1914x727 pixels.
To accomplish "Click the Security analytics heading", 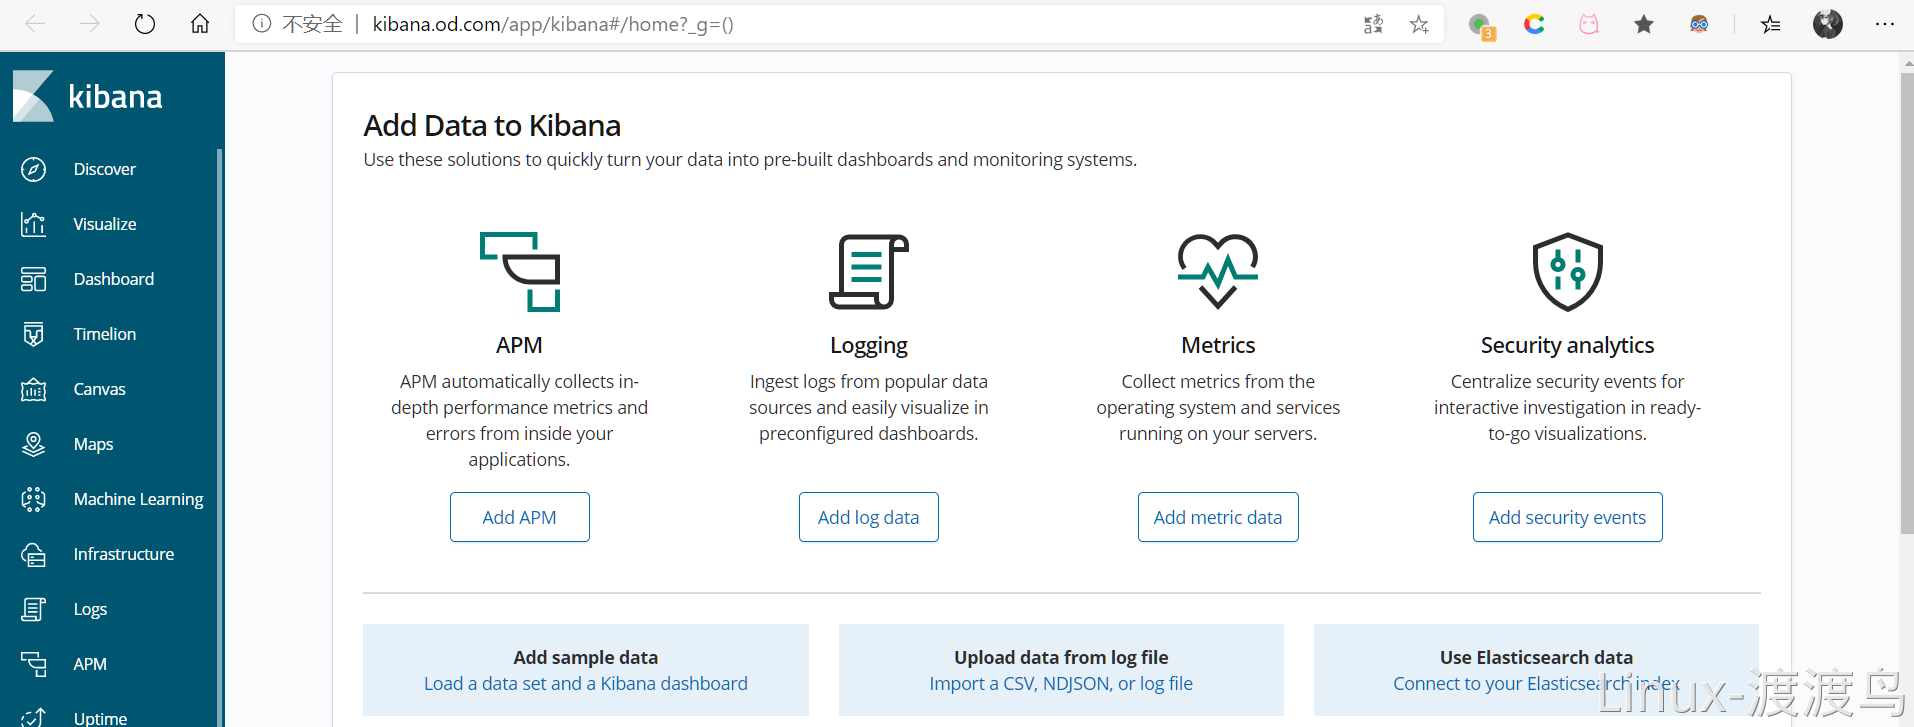I will click(x=1568, y=345).
